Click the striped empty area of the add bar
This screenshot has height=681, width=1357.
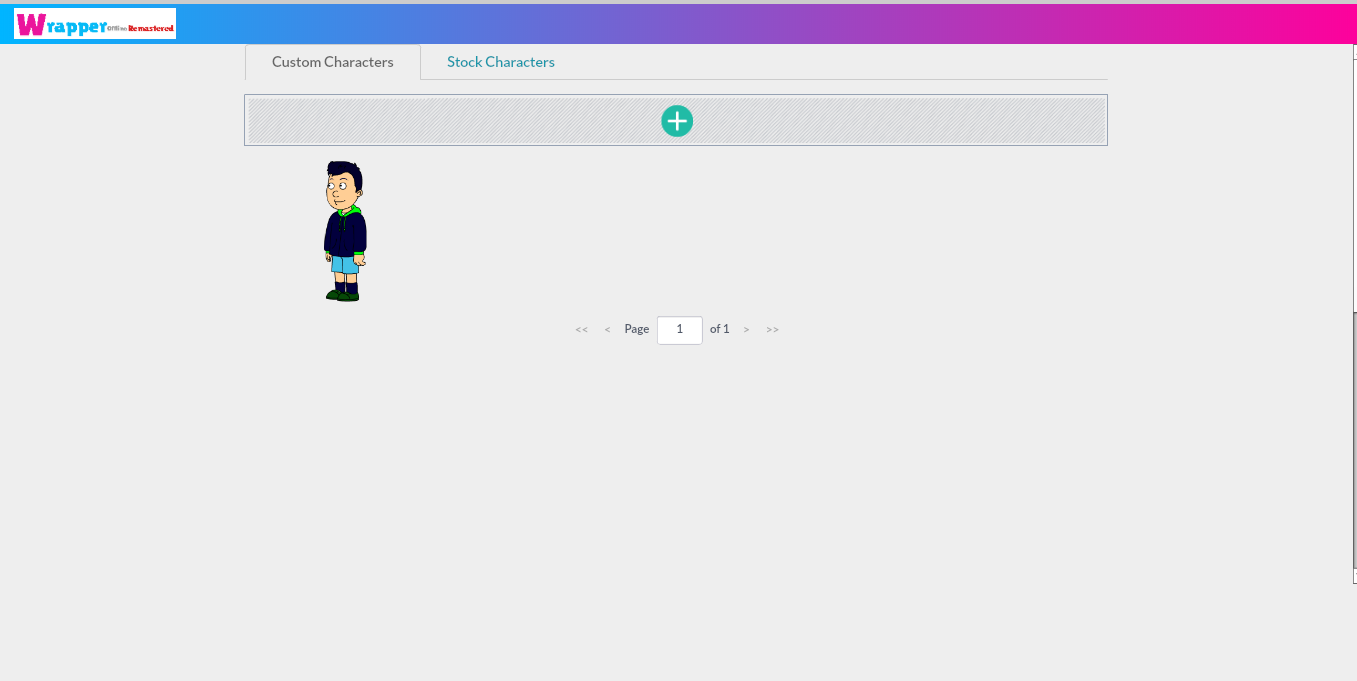click(x=450, y=120)
